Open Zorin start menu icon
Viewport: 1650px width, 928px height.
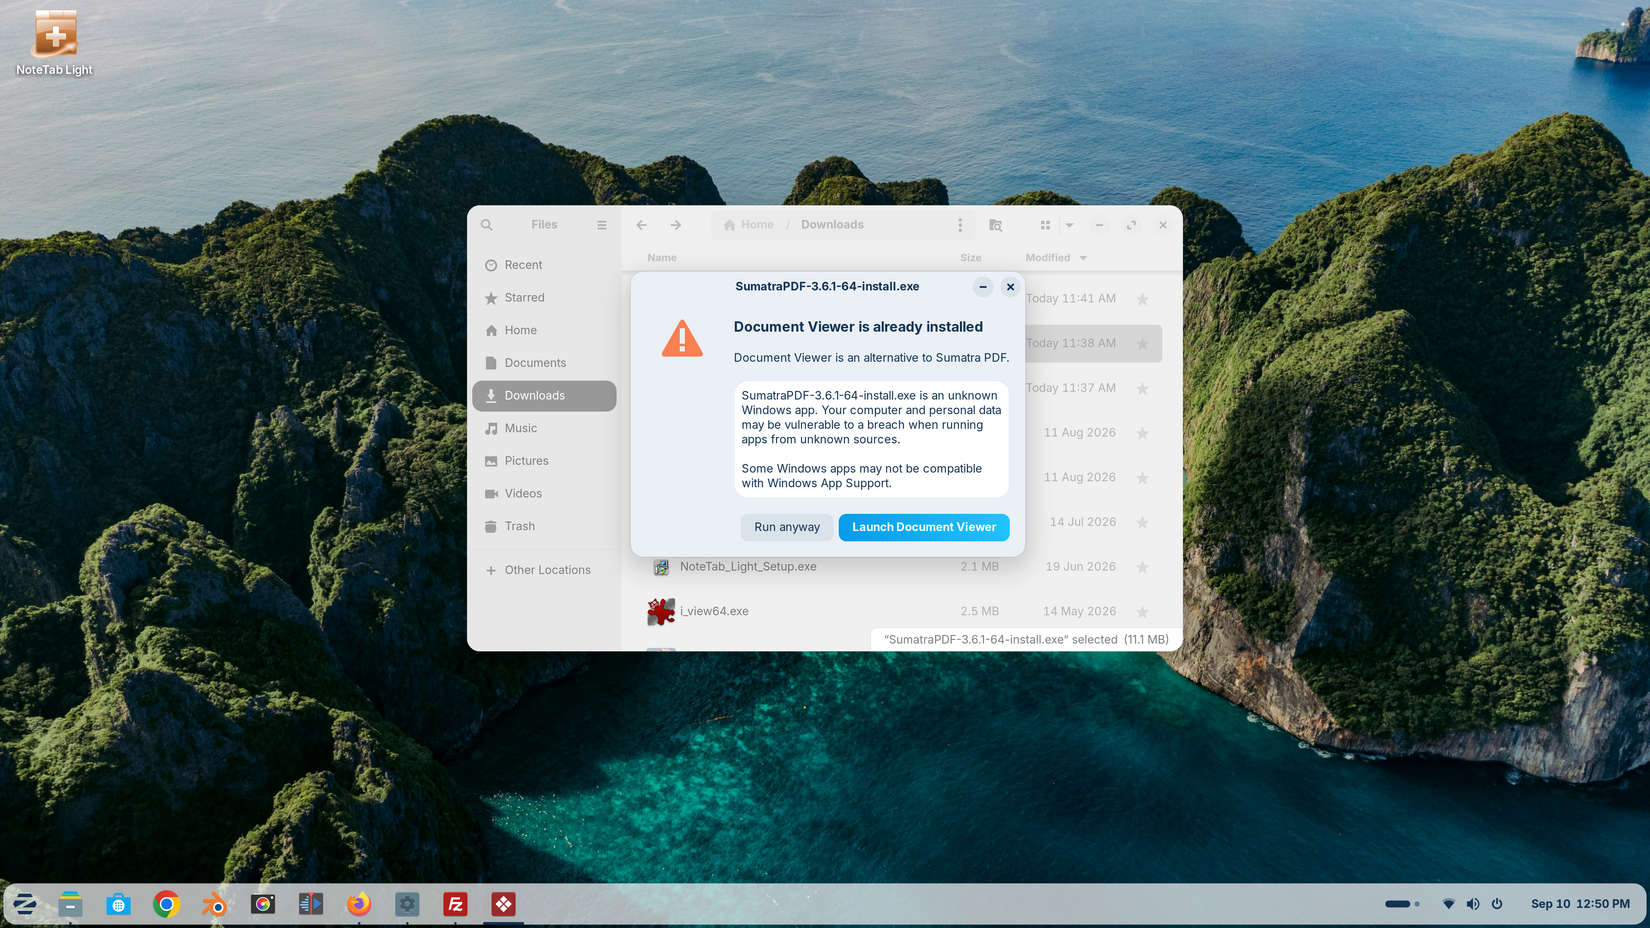pyautogui.click(x=25, y=905)
